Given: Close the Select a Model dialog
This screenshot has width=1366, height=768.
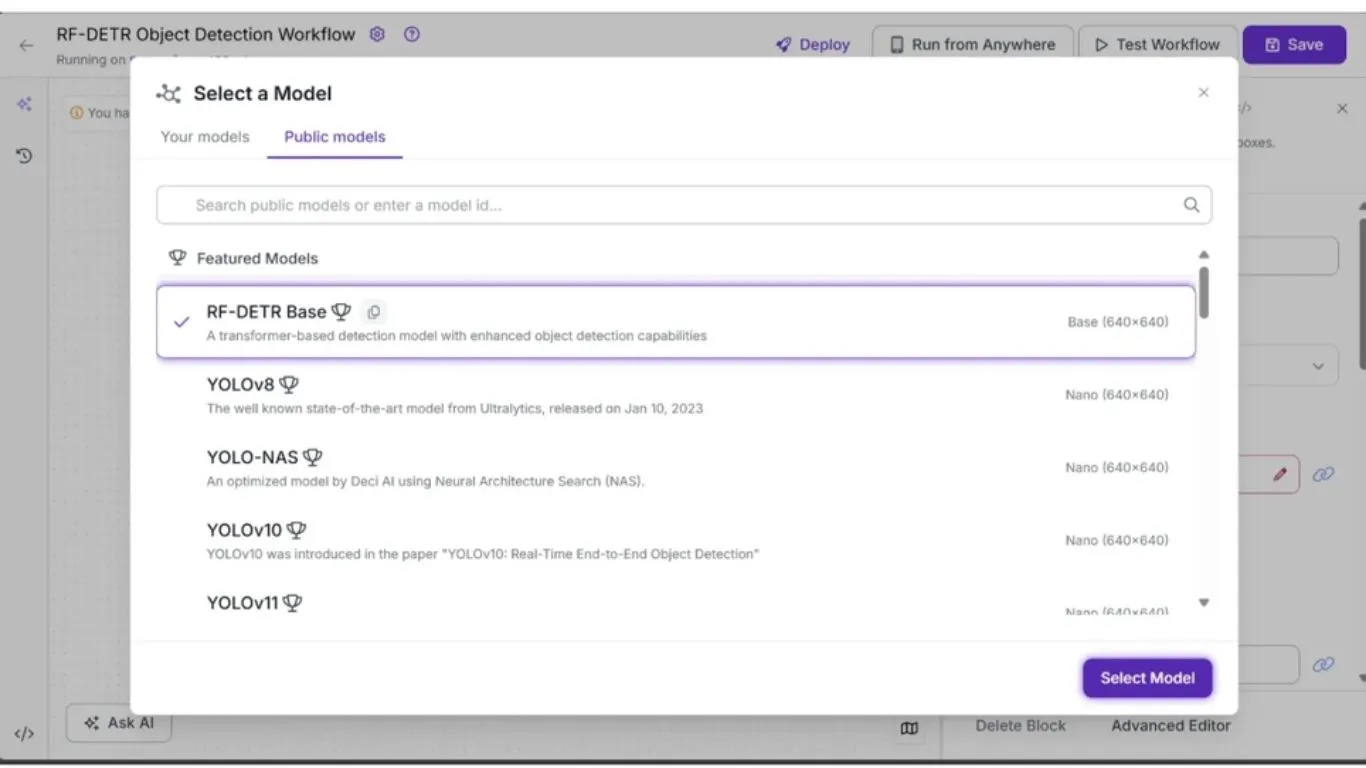Looking at the screenshot, I should coord(1203,93).
